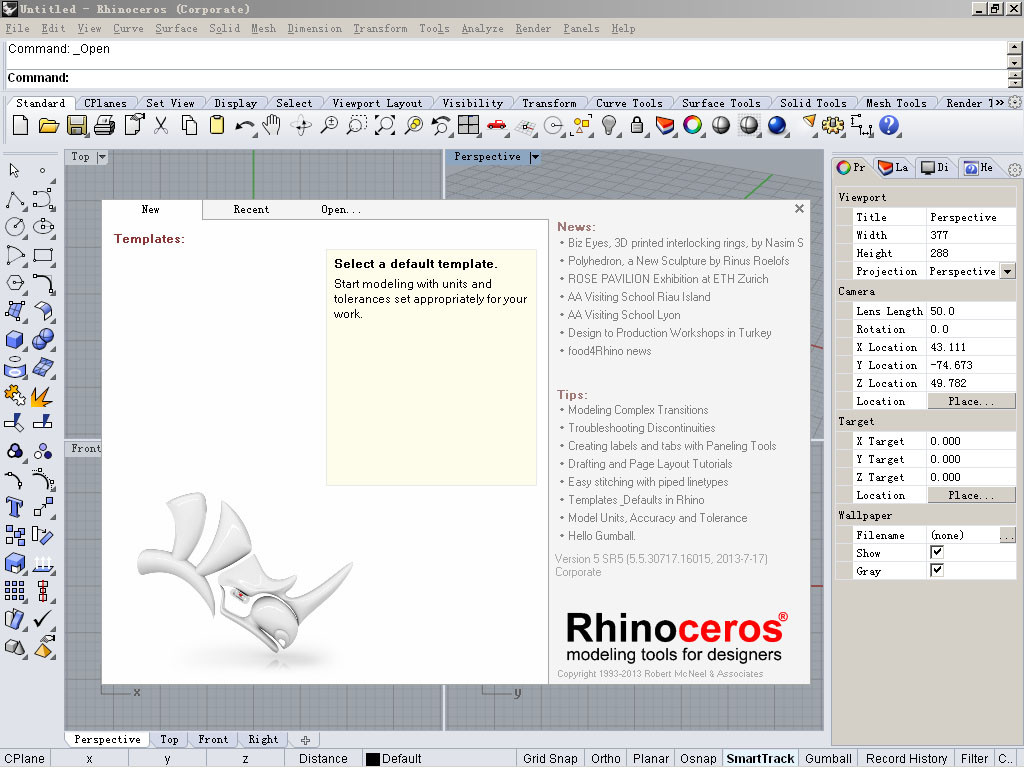Click the Filename browse ellipsis button
This screenshot has height=768, width=1024.
1007,536
